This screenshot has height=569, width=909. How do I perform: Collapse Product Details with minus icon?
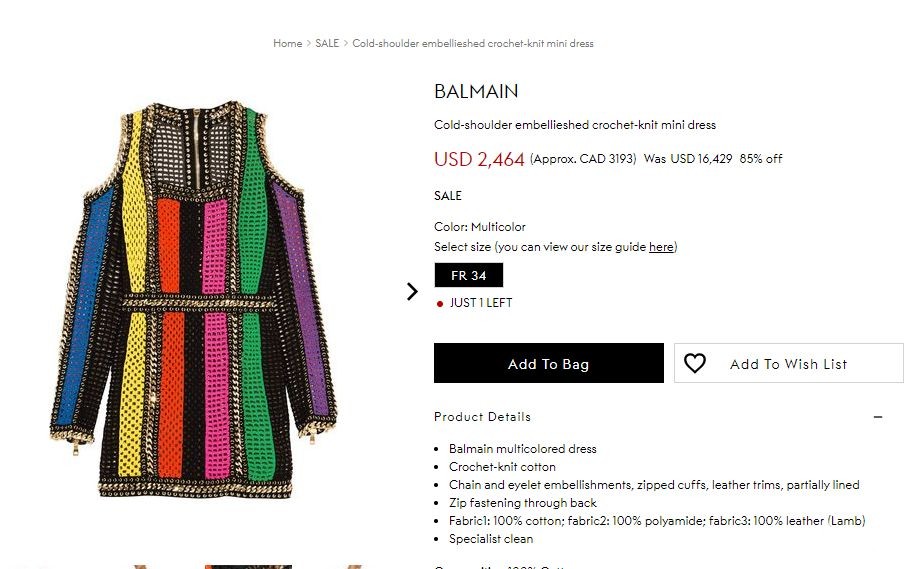pyautogui.click(x=878, y=417)
